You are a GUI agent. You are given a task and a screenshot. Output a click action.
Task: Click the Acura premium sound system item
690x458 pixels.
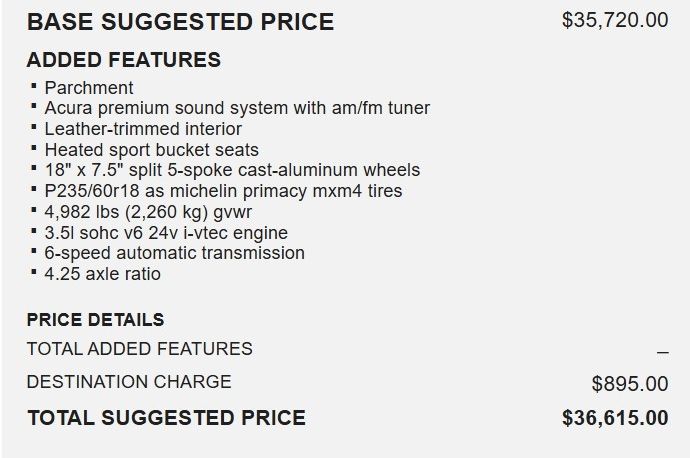pos(237,108)
